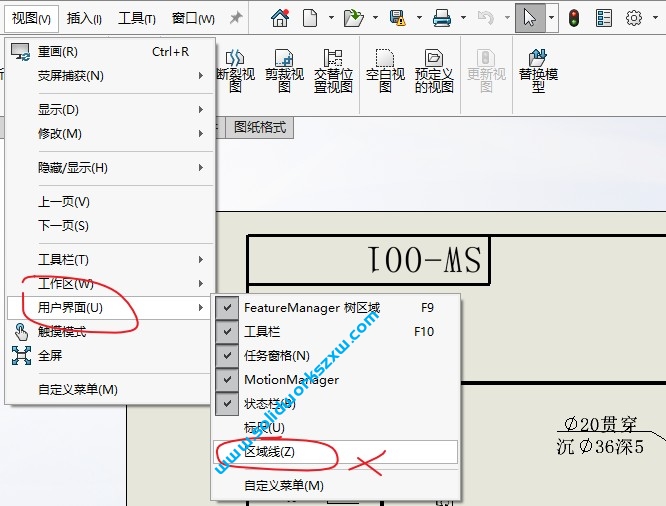Click the traffic light Rebuild icon
The width and height of the screenshot is (666, 506).
pos(574,18)
